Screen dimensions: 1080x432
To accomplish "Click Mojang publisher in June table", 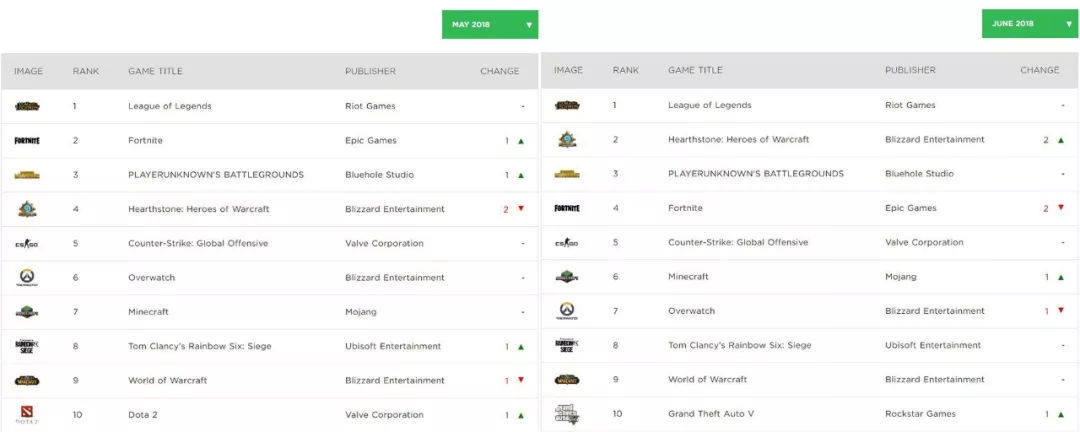I will point(901,277).
